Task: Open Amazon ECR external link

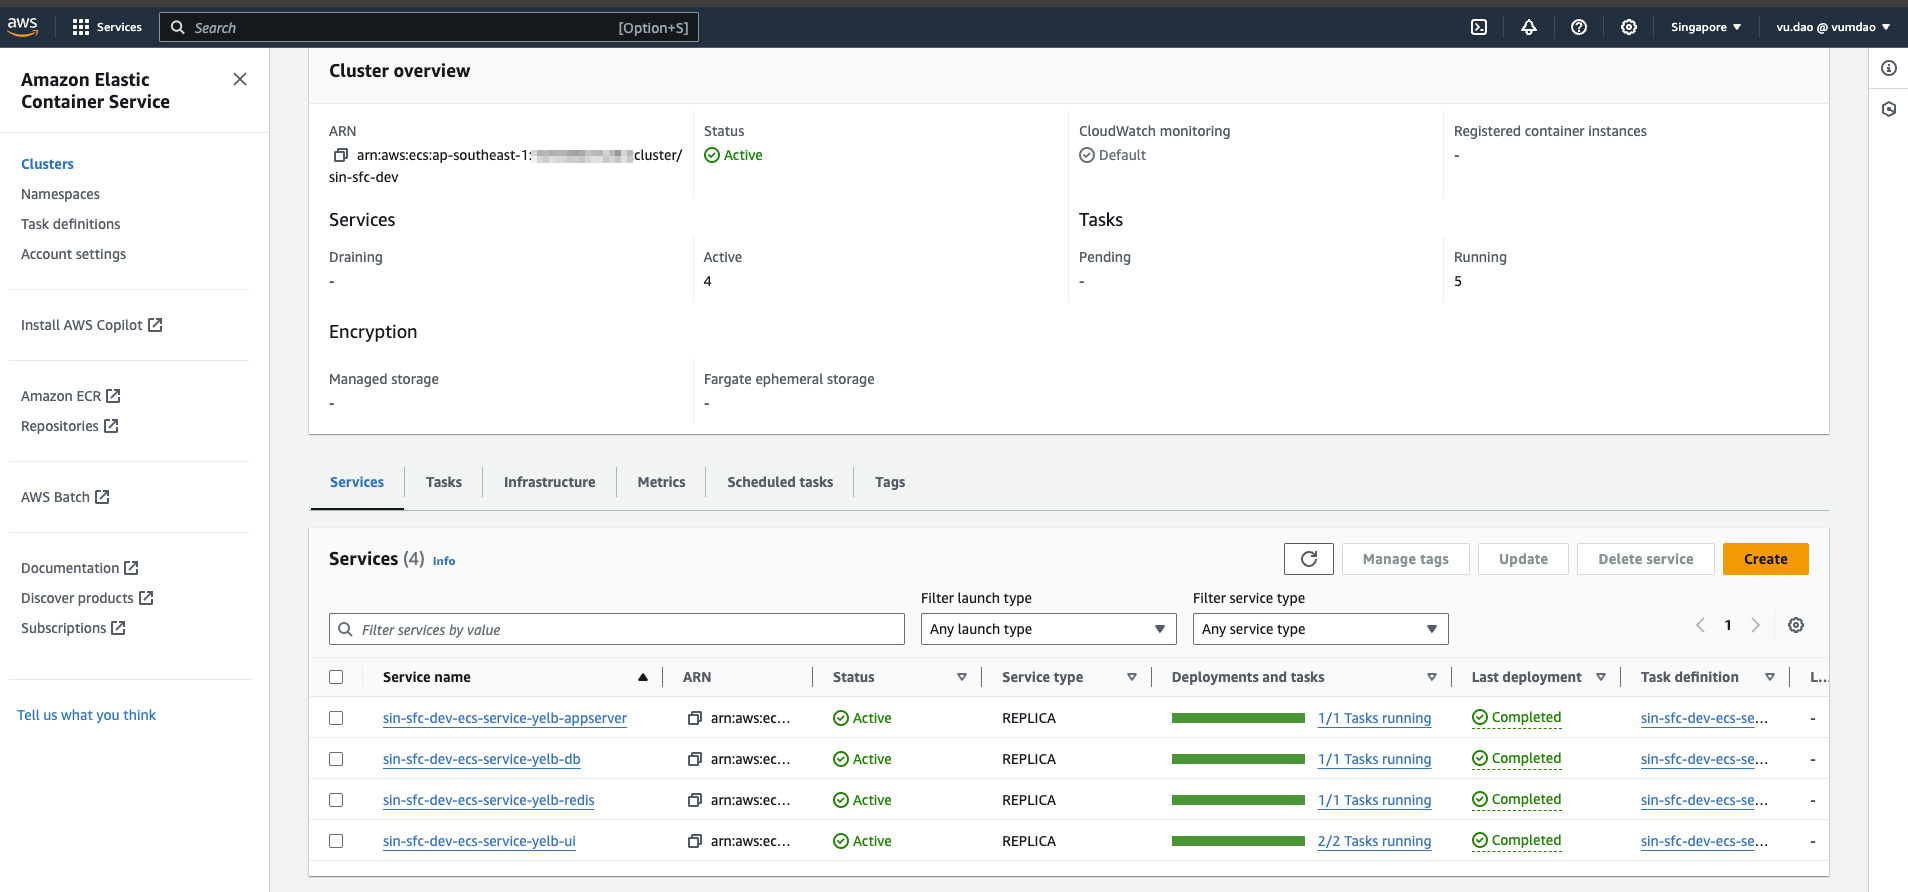Action: (x=70, y=396)
